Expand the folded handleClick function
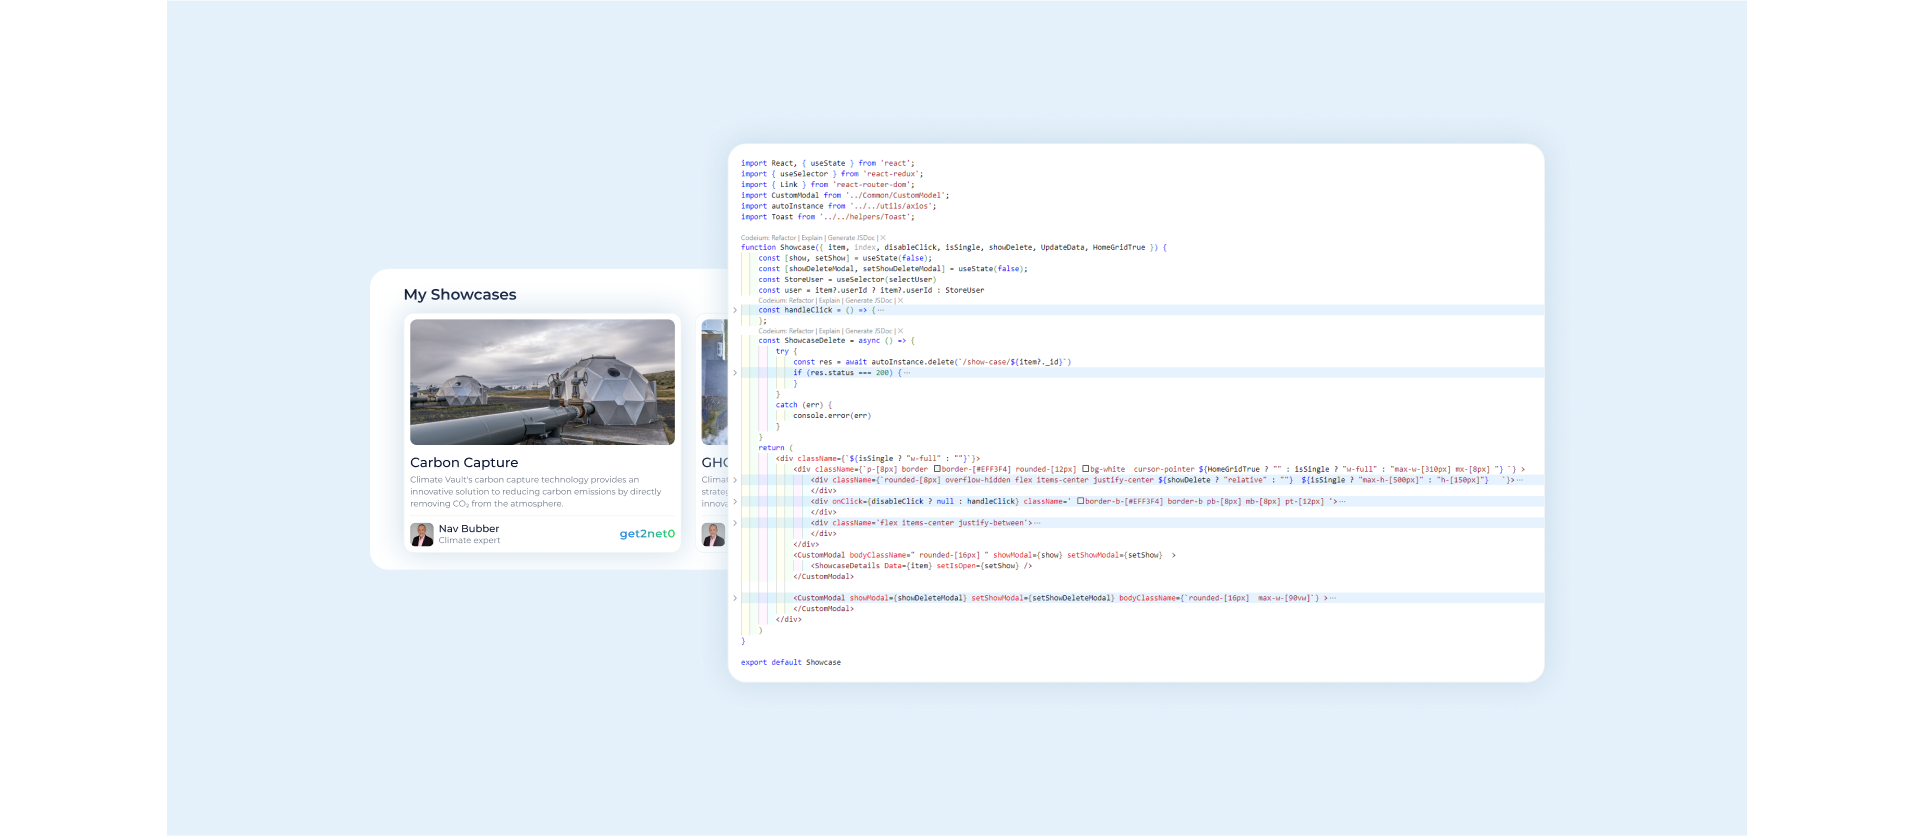This screenshot has width=1914, height=836. point(735,310)
